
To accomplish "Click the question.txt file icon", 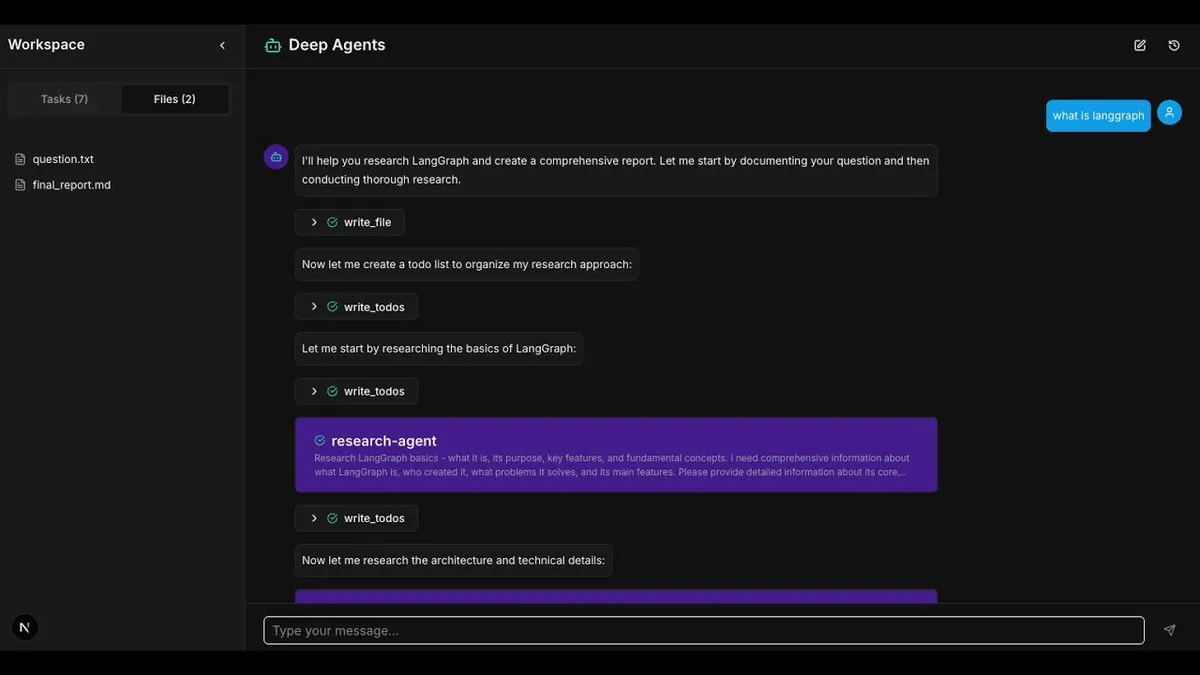I will (x=20, y=159).
